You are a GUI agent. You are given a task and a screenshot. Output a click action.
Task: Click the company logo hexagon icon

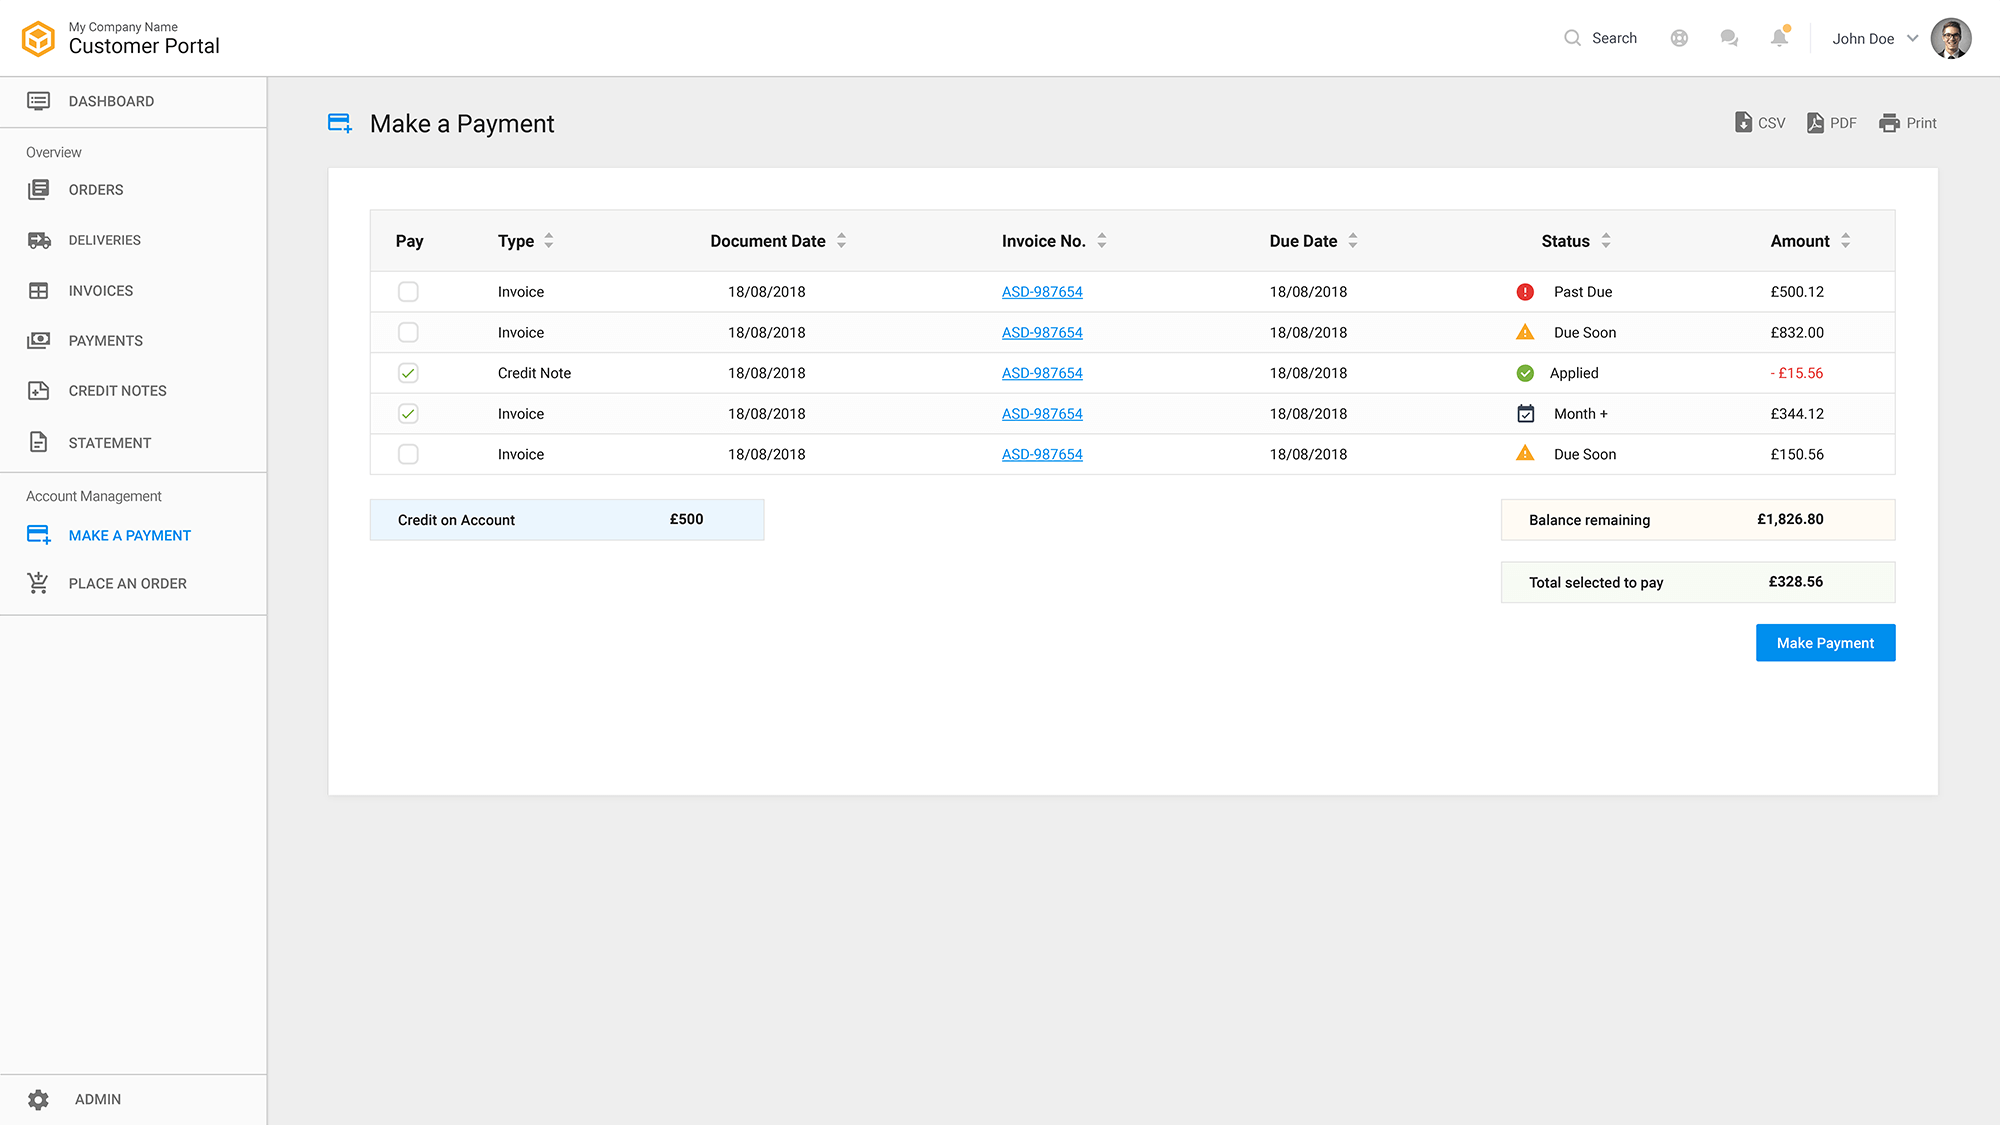38,39
